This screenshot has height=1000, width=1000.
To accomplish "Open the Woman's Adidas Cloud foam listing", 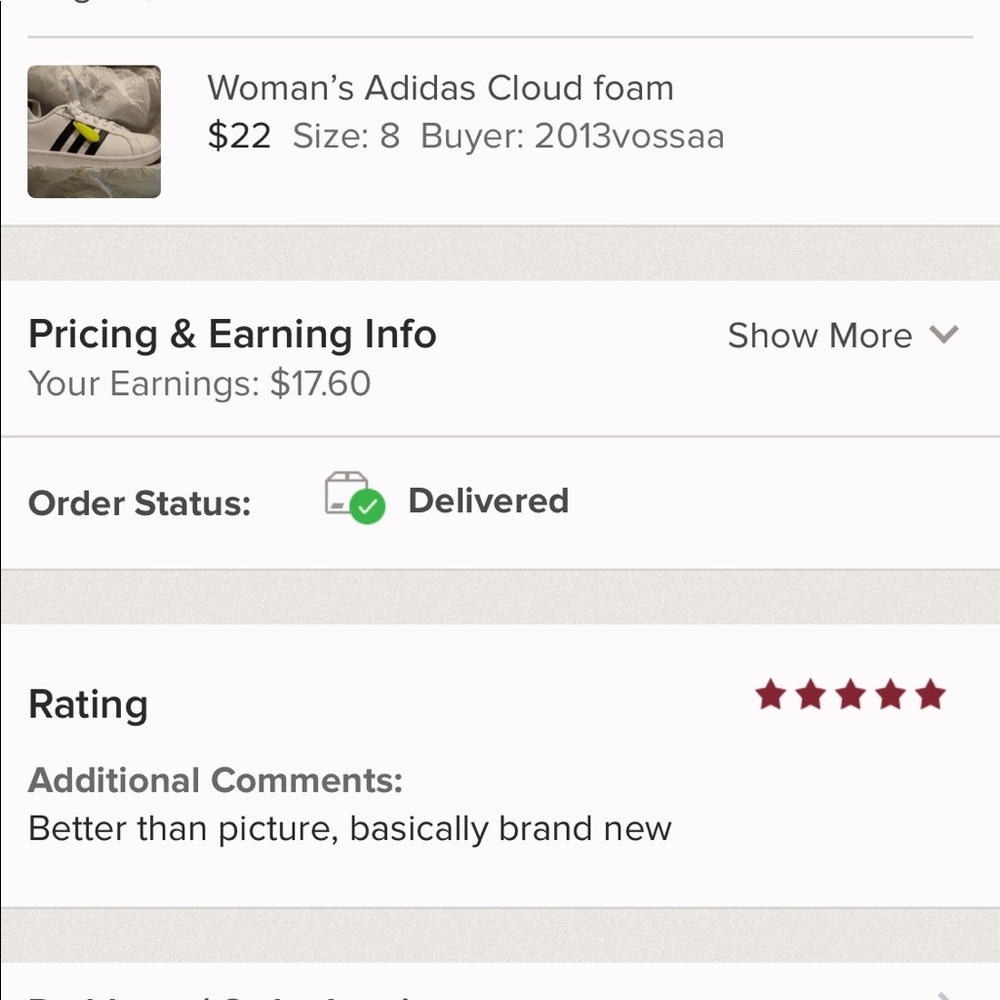I will pyautogui.click(x=440, y=88).
